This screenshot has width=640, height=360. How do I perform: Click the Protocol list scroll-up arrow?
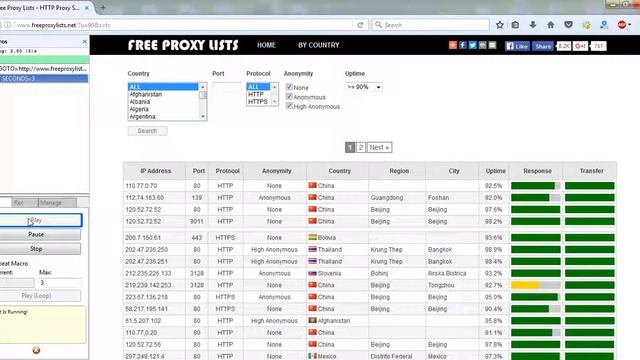point(274,87)
